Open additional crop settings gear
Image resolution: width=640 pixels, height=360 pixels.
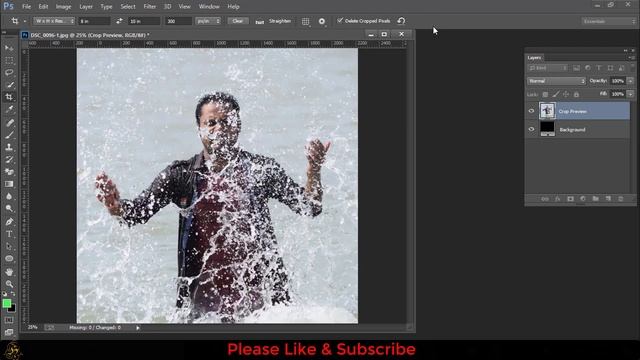coord(322,21)
